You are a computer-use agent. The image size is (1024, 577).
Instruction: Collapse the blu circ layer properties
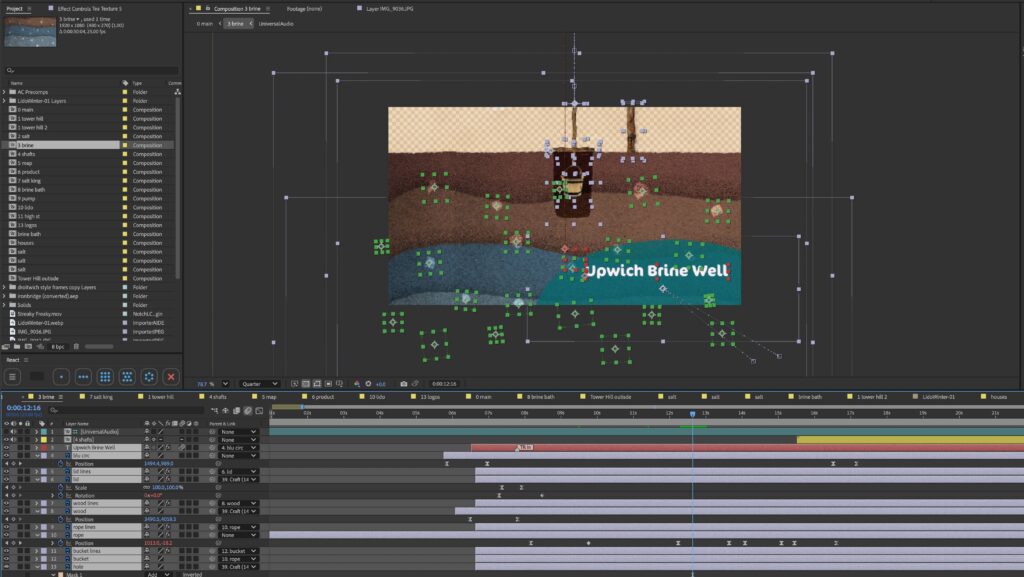(37, 456)
